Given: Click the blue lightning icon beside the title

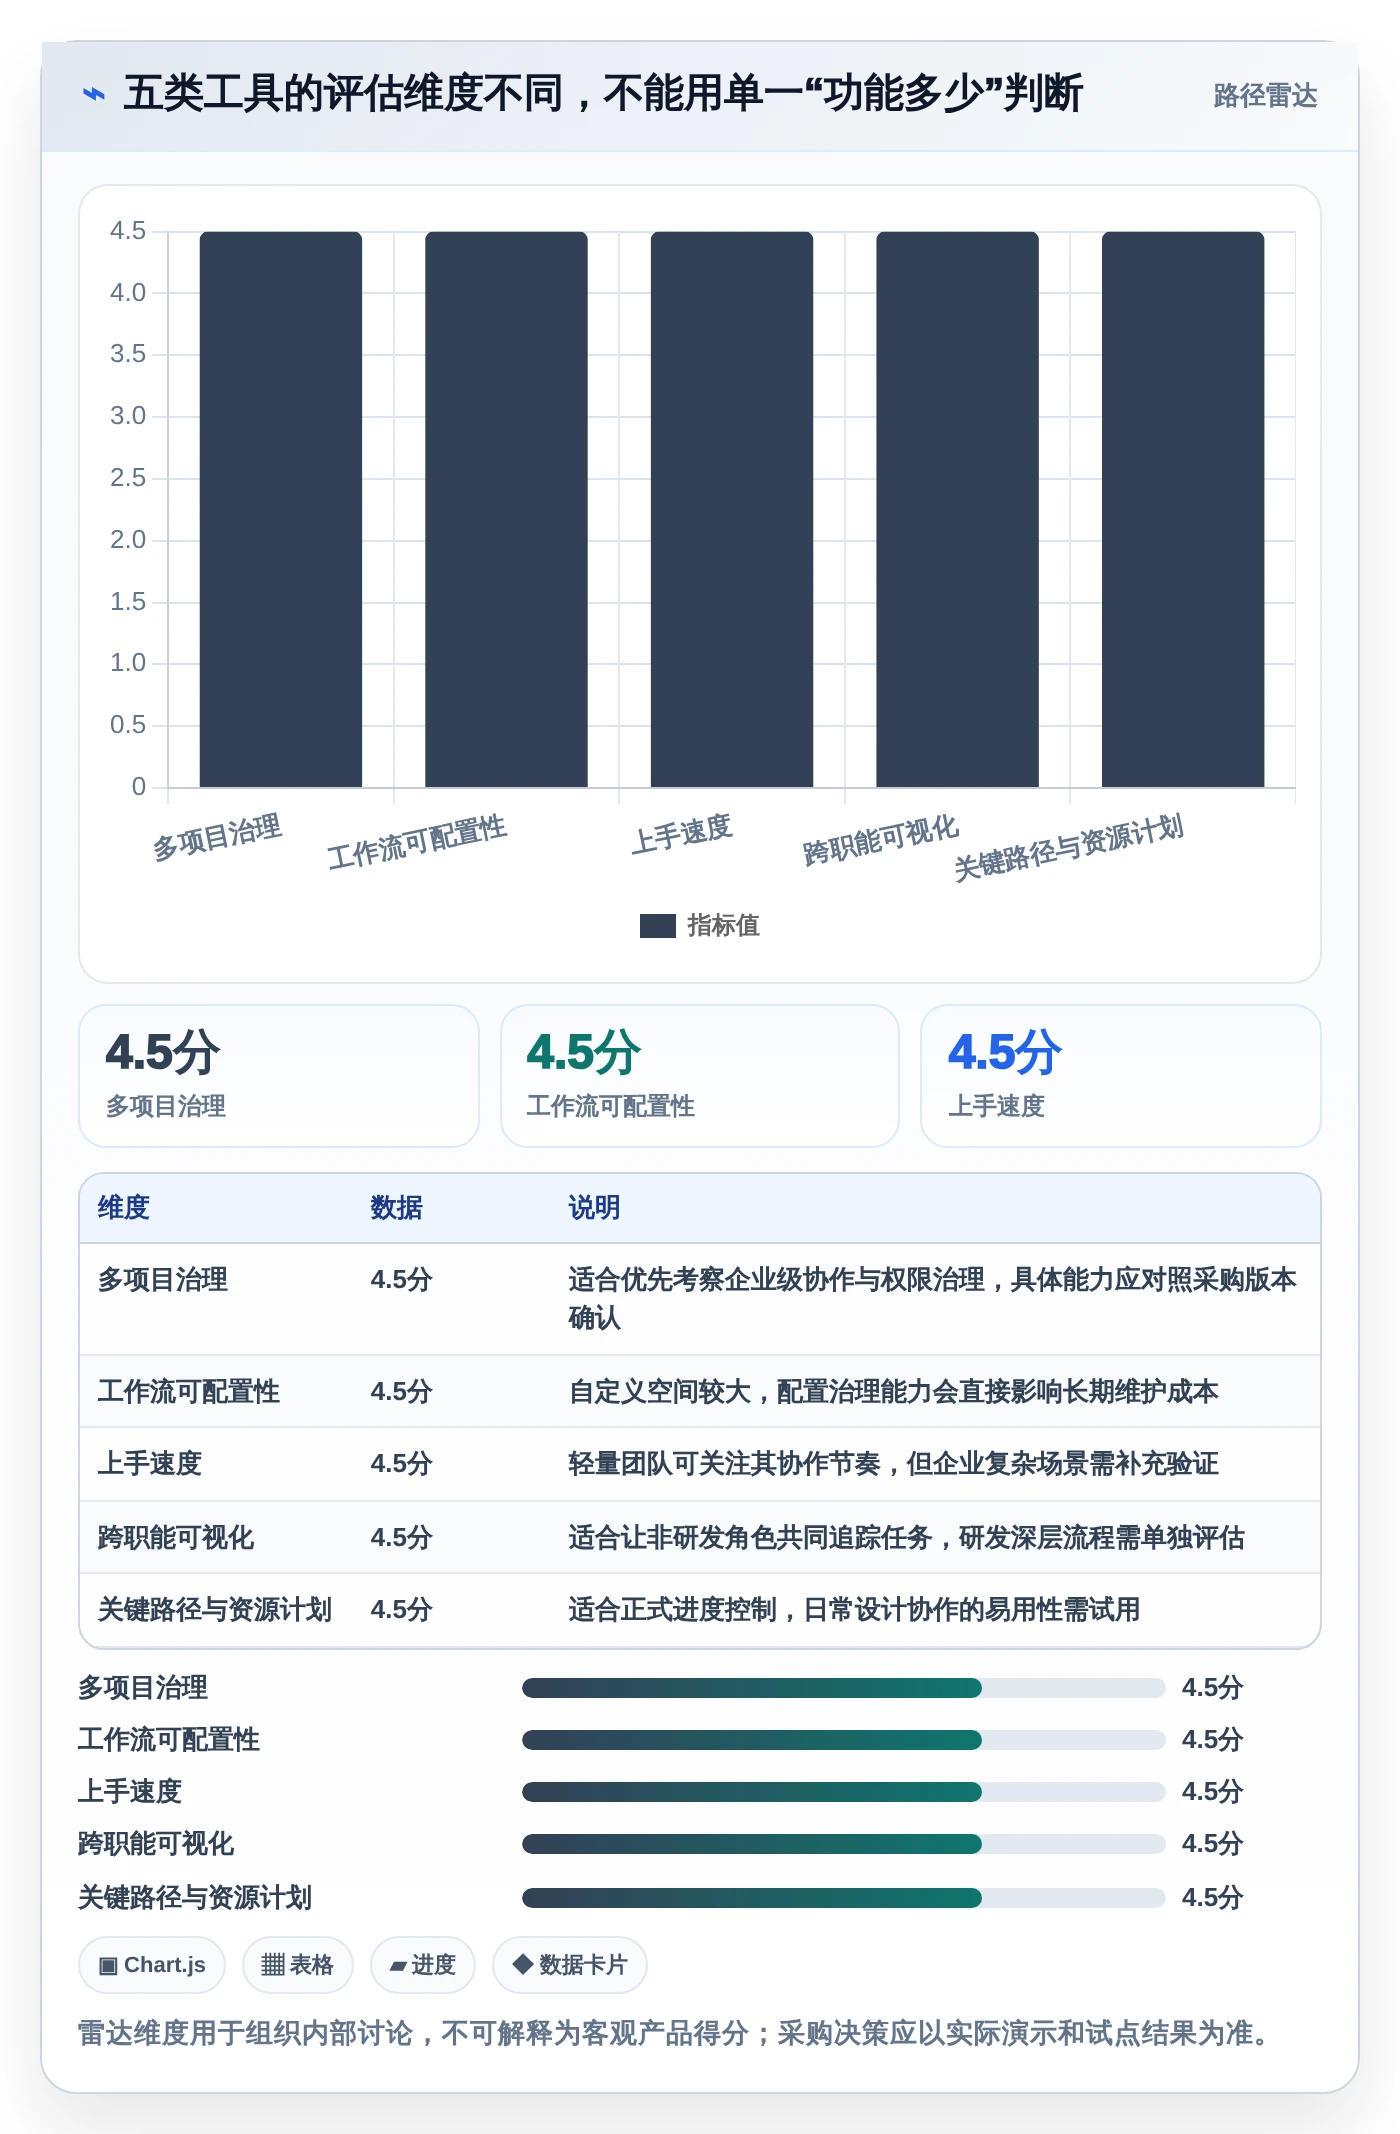Looking at the screenshot, I should pyautogui.click(x=93, y=95).
